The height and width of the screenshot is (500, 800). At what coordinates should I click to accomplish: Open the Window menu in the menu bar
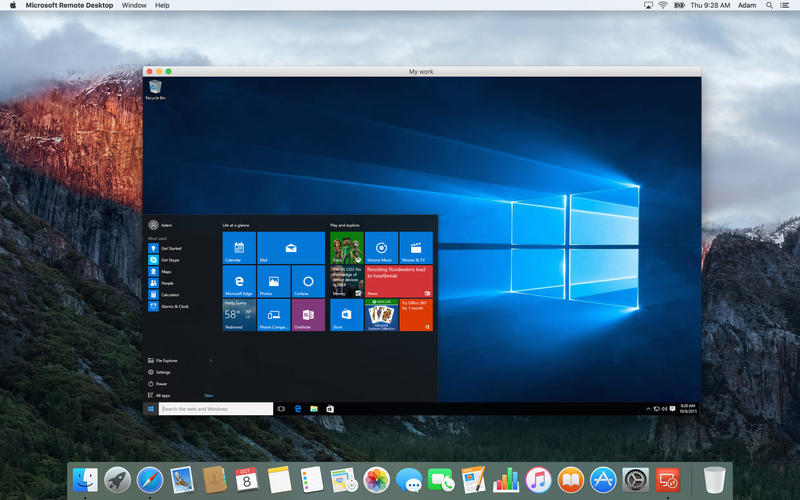tap(133, 5)
